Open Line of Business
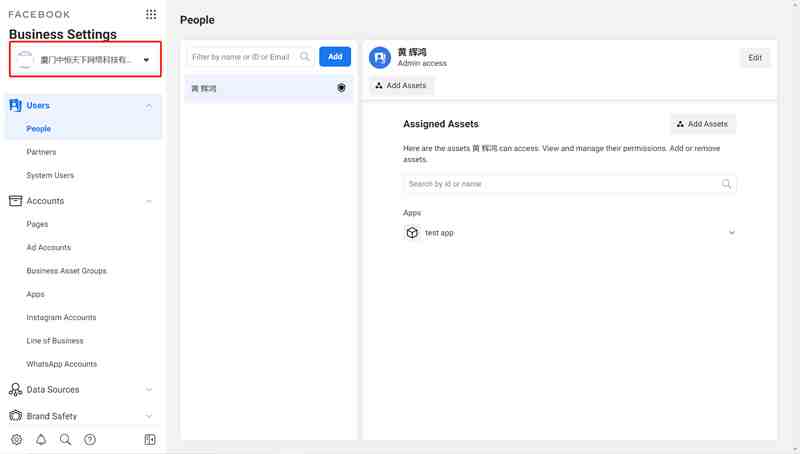Image resolution: width=800 pixels, height=454 pixels. tap(55, 340)
